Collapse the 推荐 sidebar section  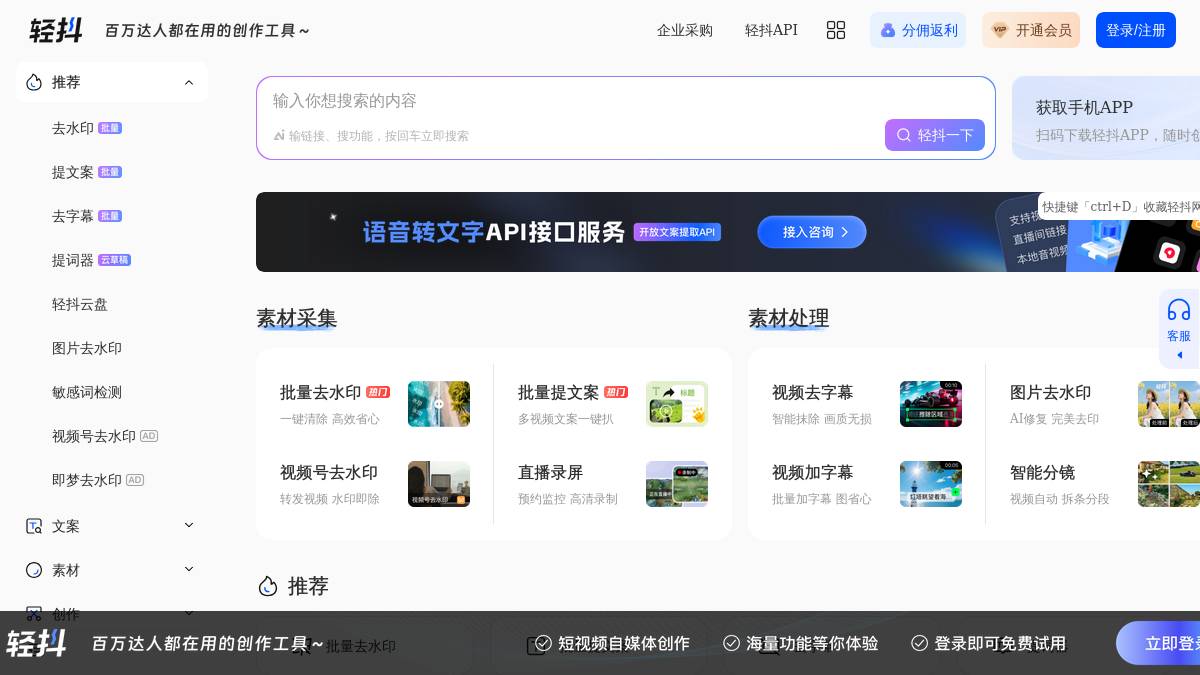click(x=189, y=82)
